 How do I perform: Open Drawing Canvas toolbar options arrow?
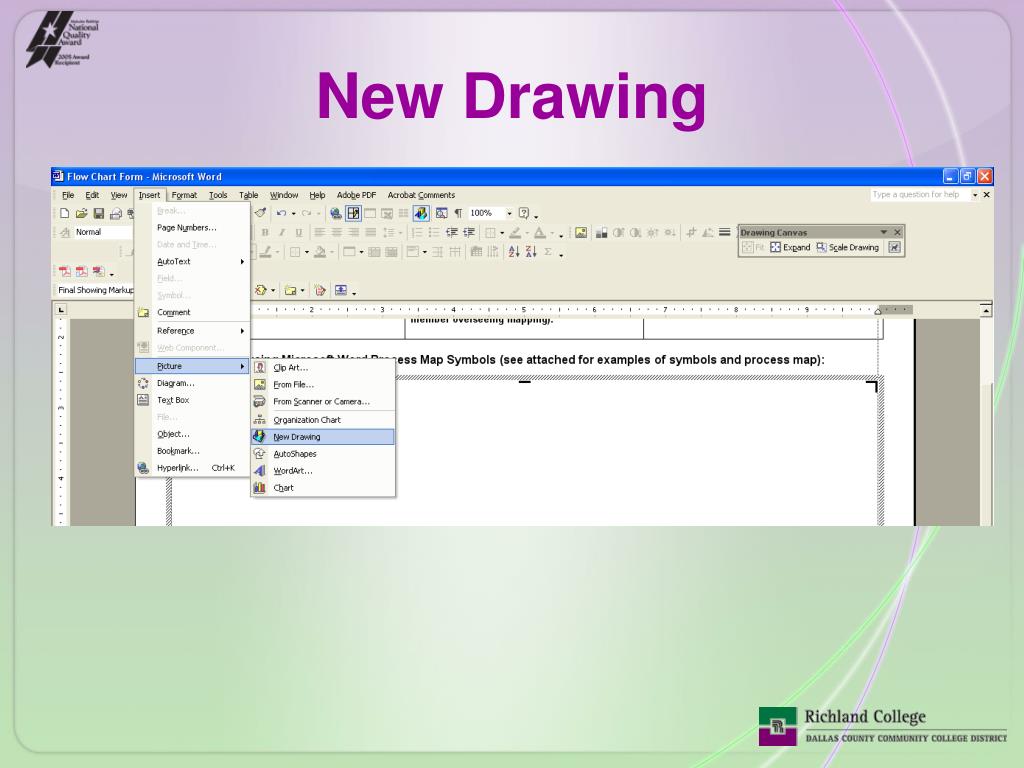point(883,232)
